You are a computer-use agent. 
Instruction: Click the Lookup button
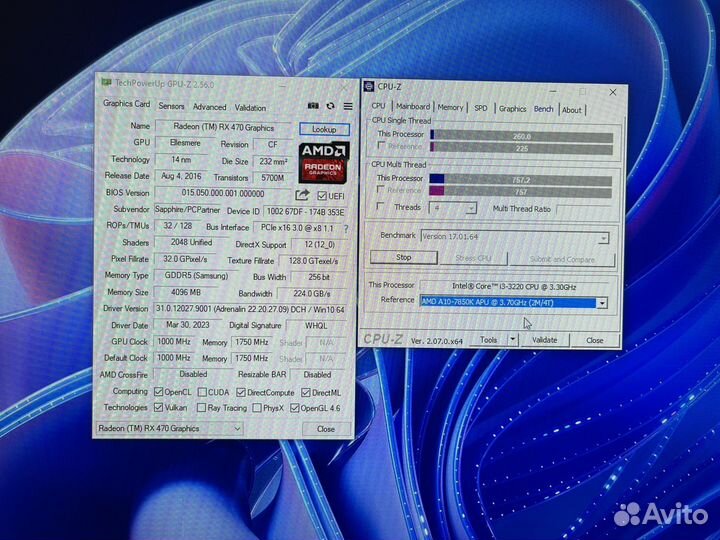tap(324, 129)
